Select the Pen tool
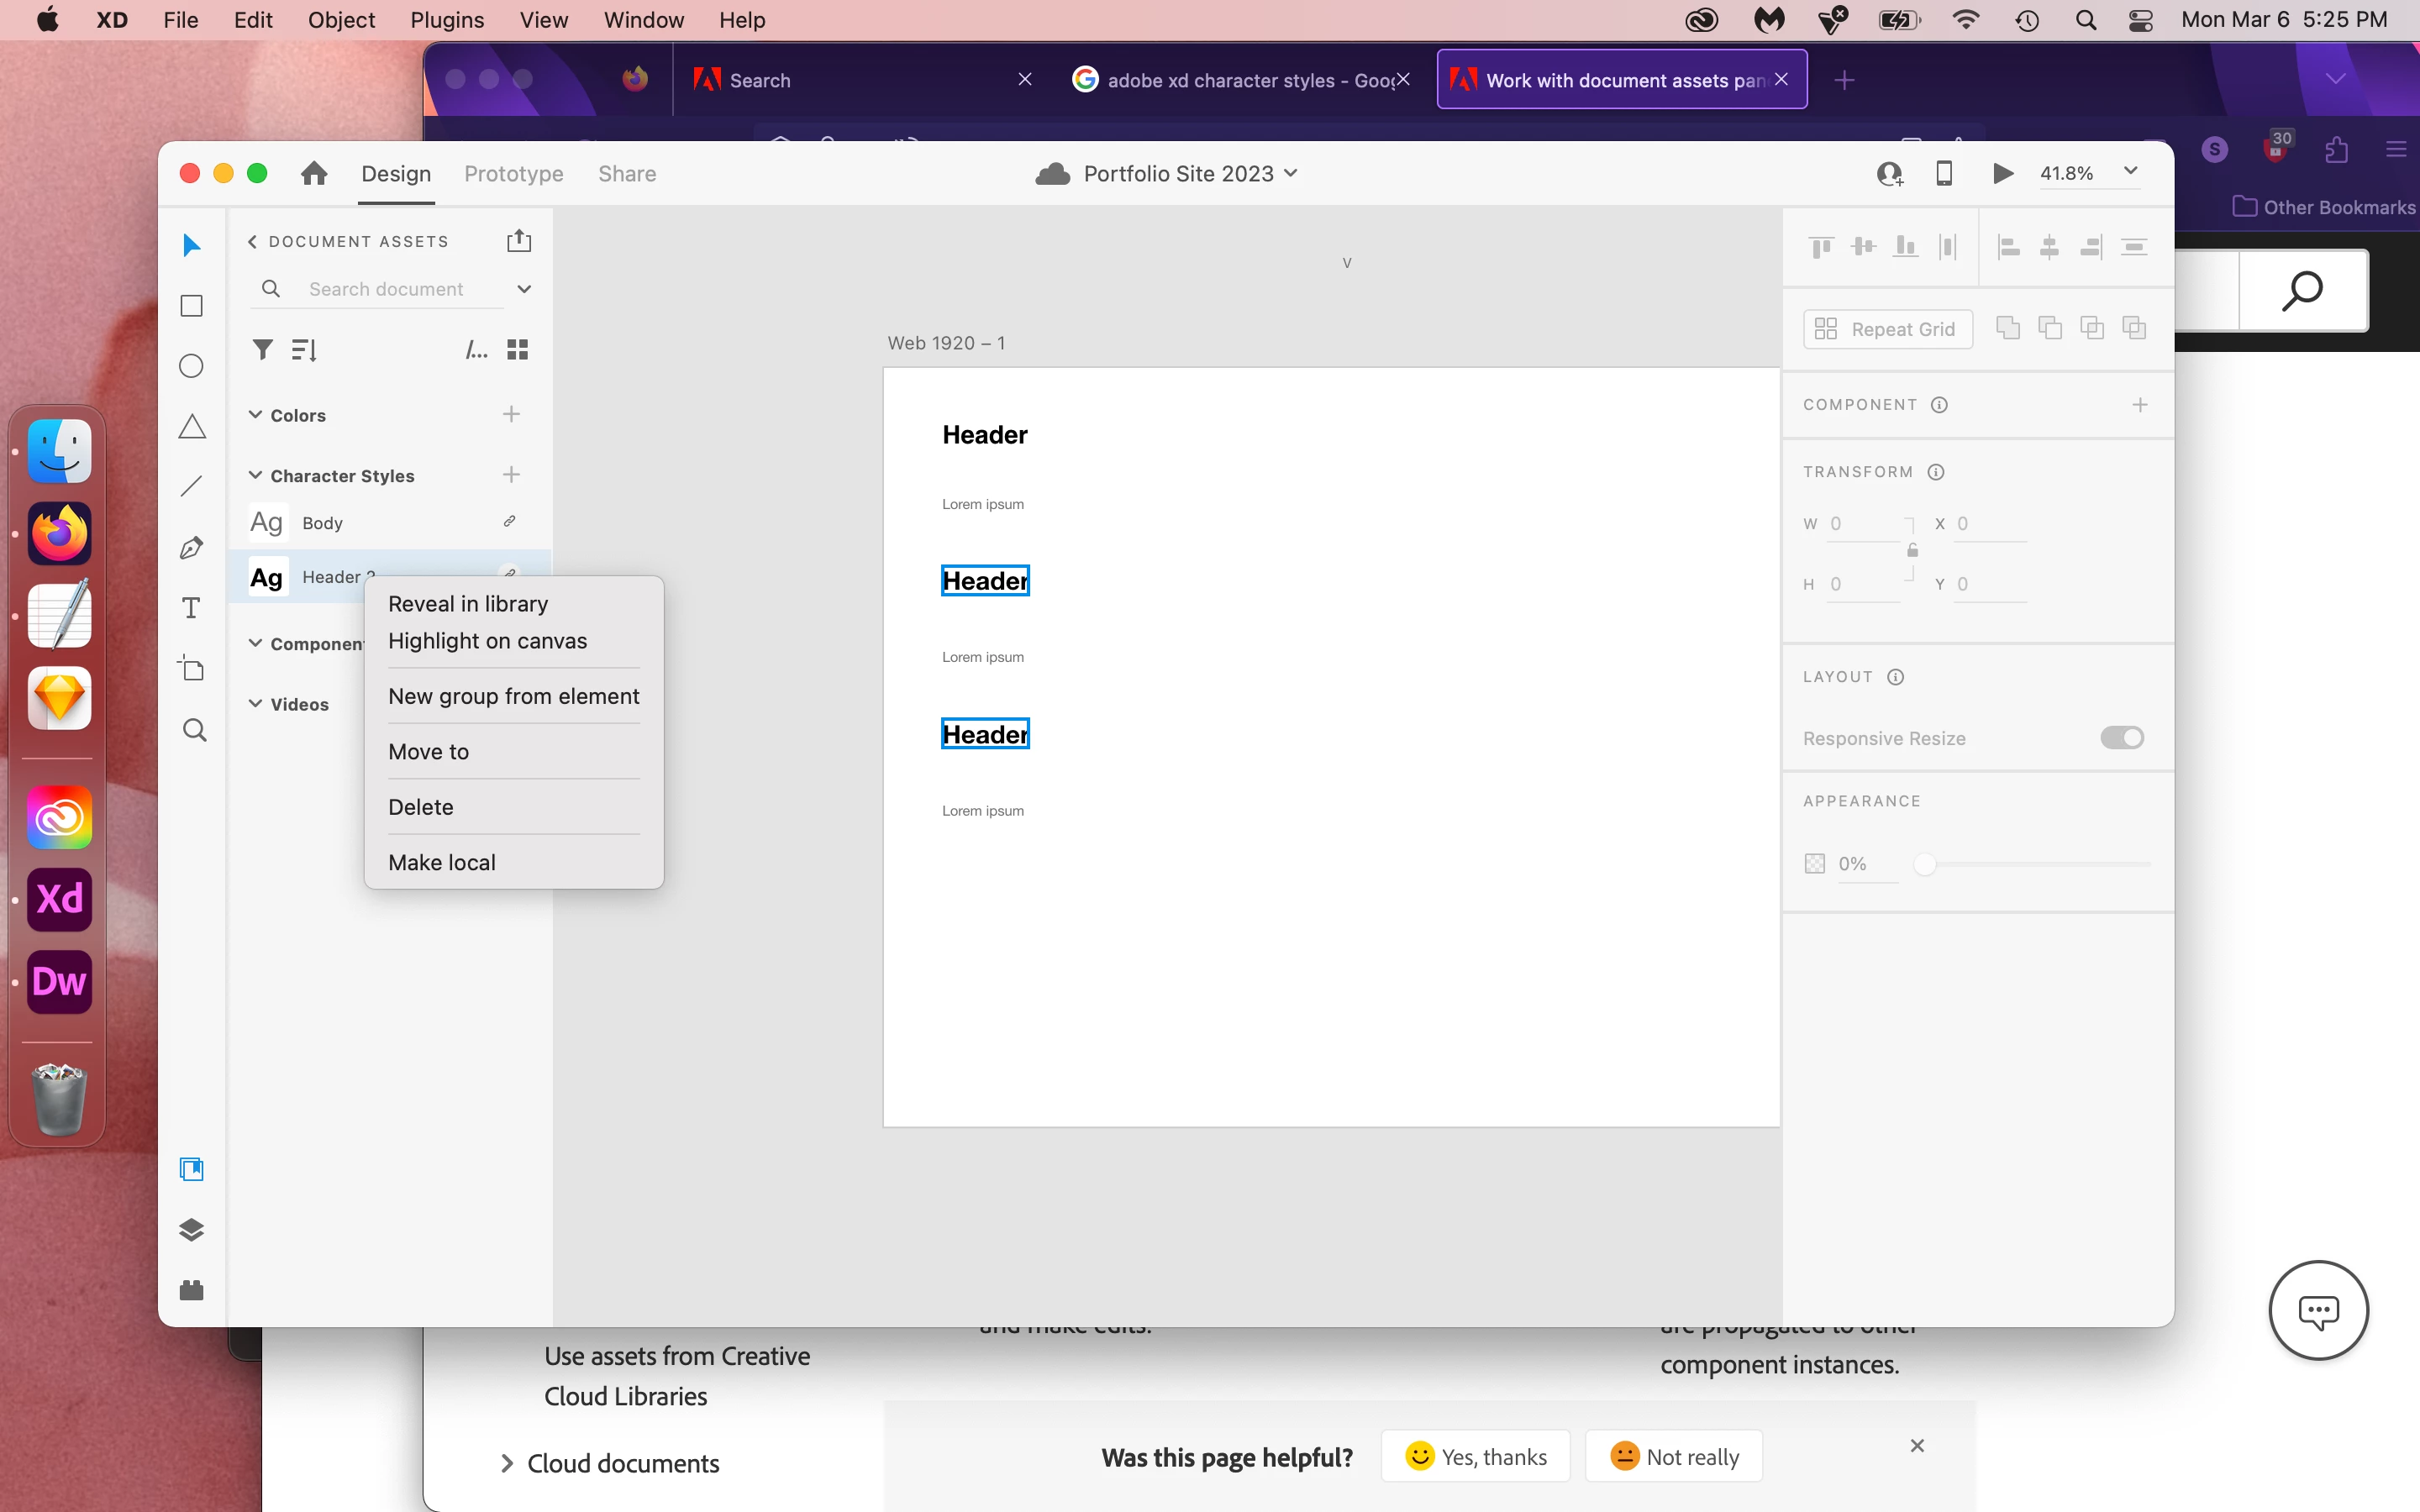 coord(191,548)
